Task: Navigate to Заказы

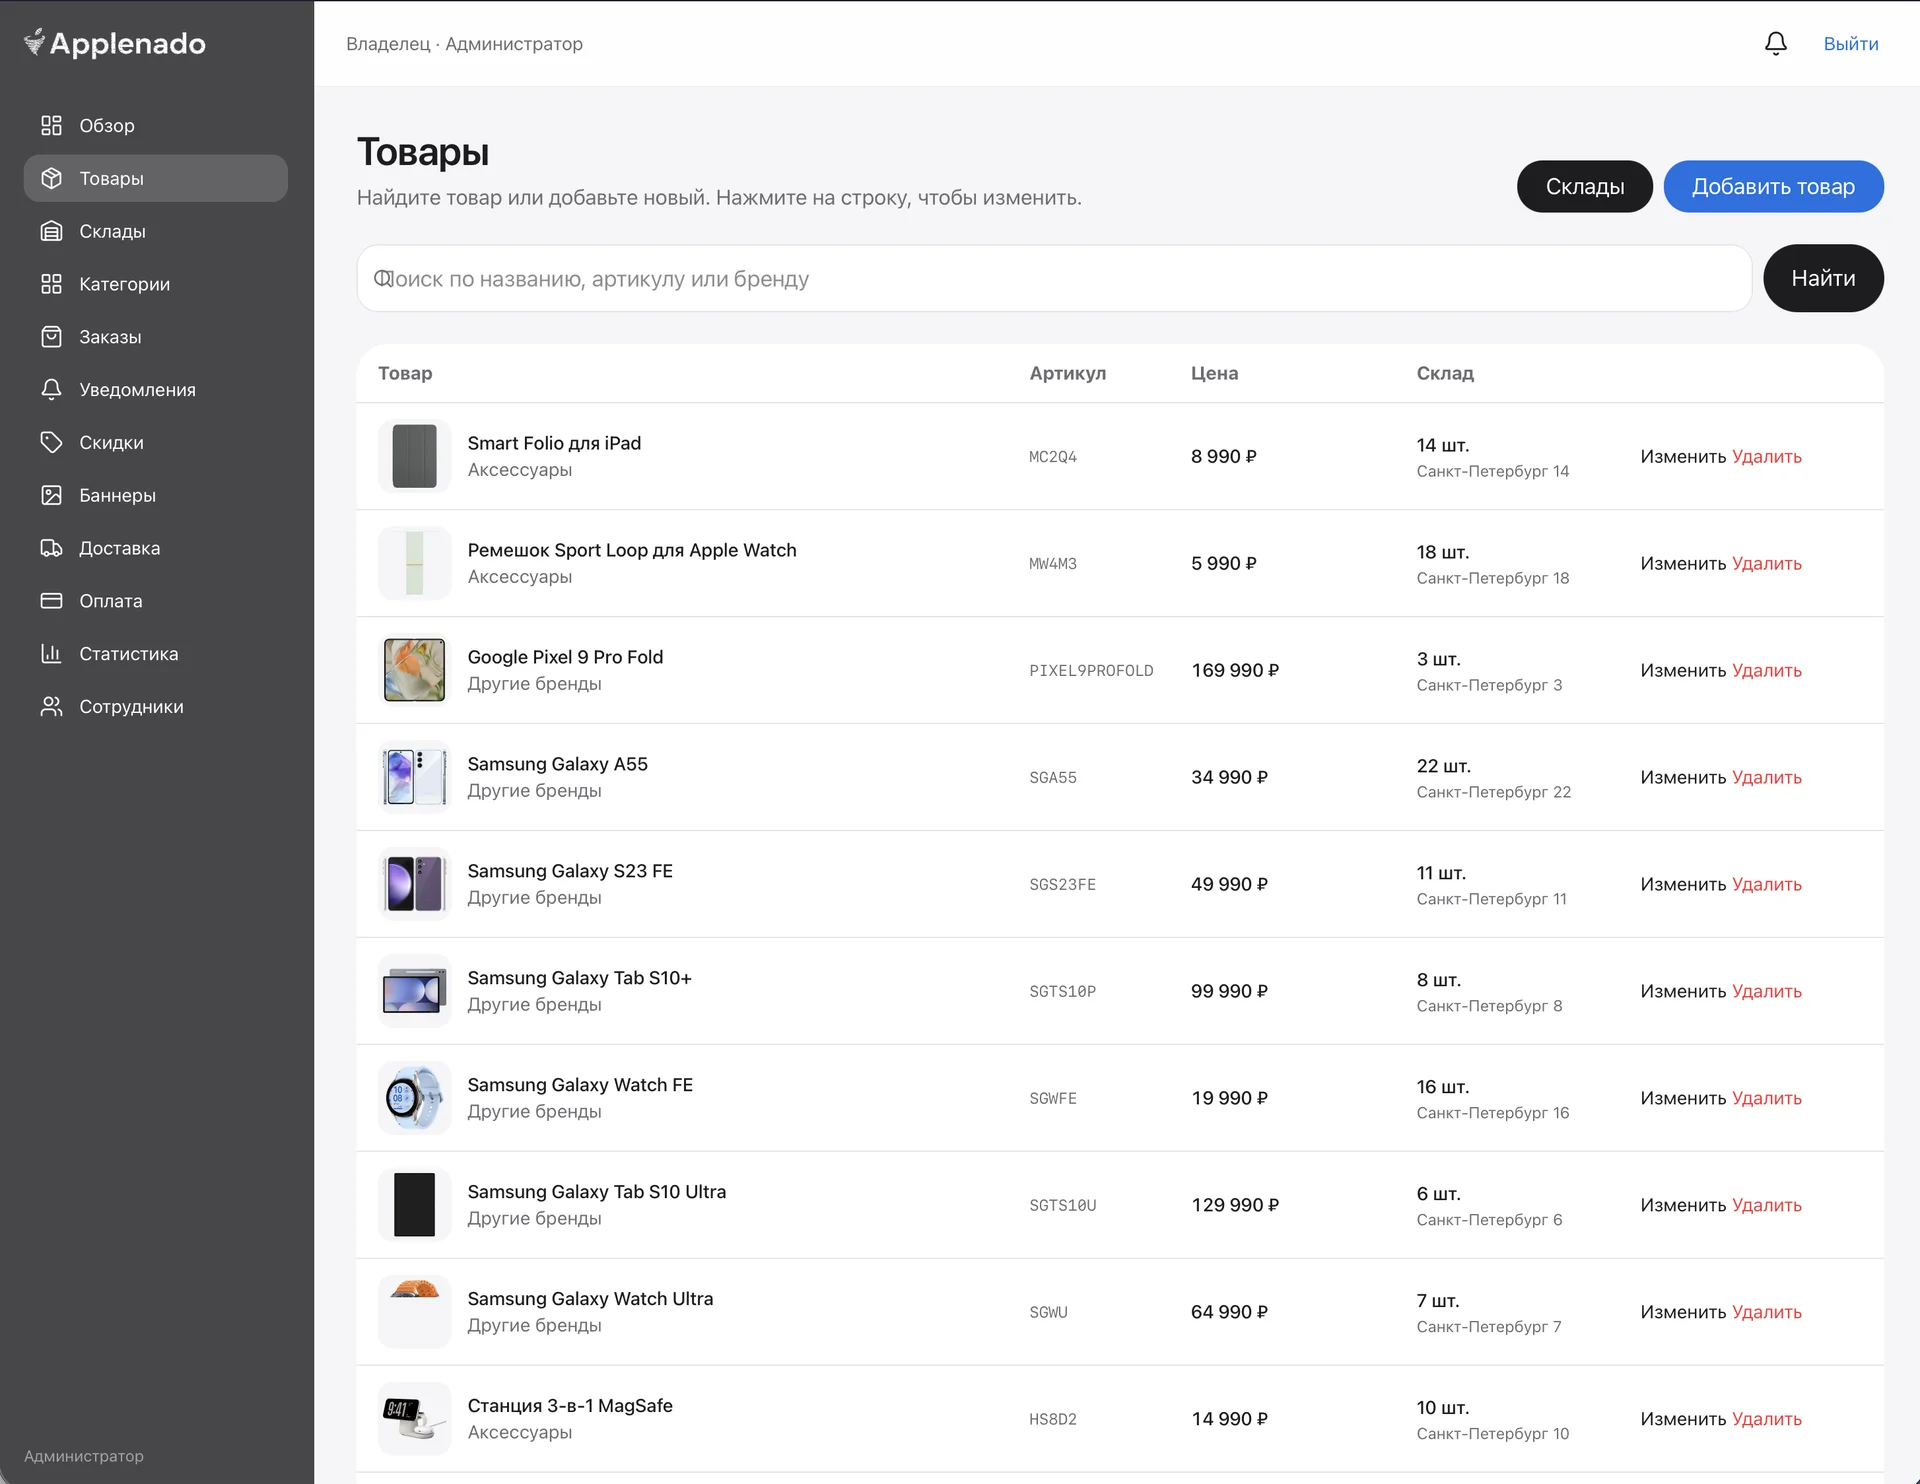Action: 155,337
